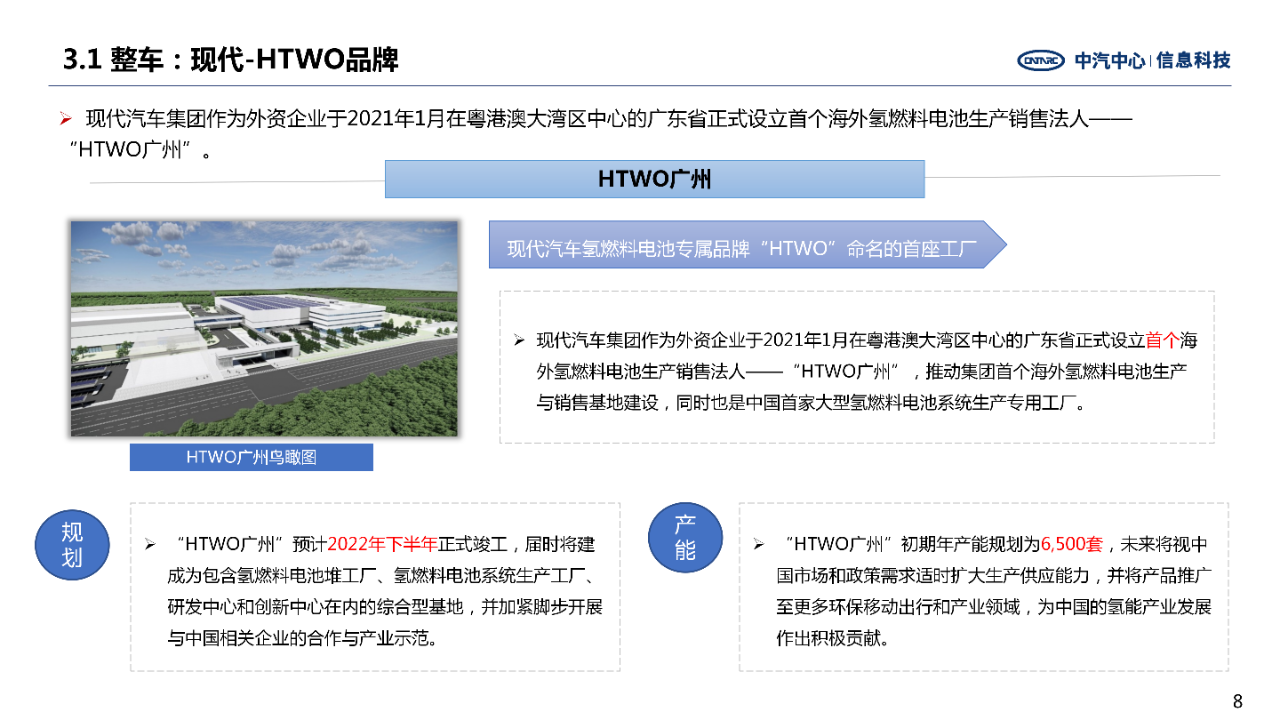Click the blue 产能 circle badge
Viewport: 1280px width, 720px height.
tap(685, 538)
